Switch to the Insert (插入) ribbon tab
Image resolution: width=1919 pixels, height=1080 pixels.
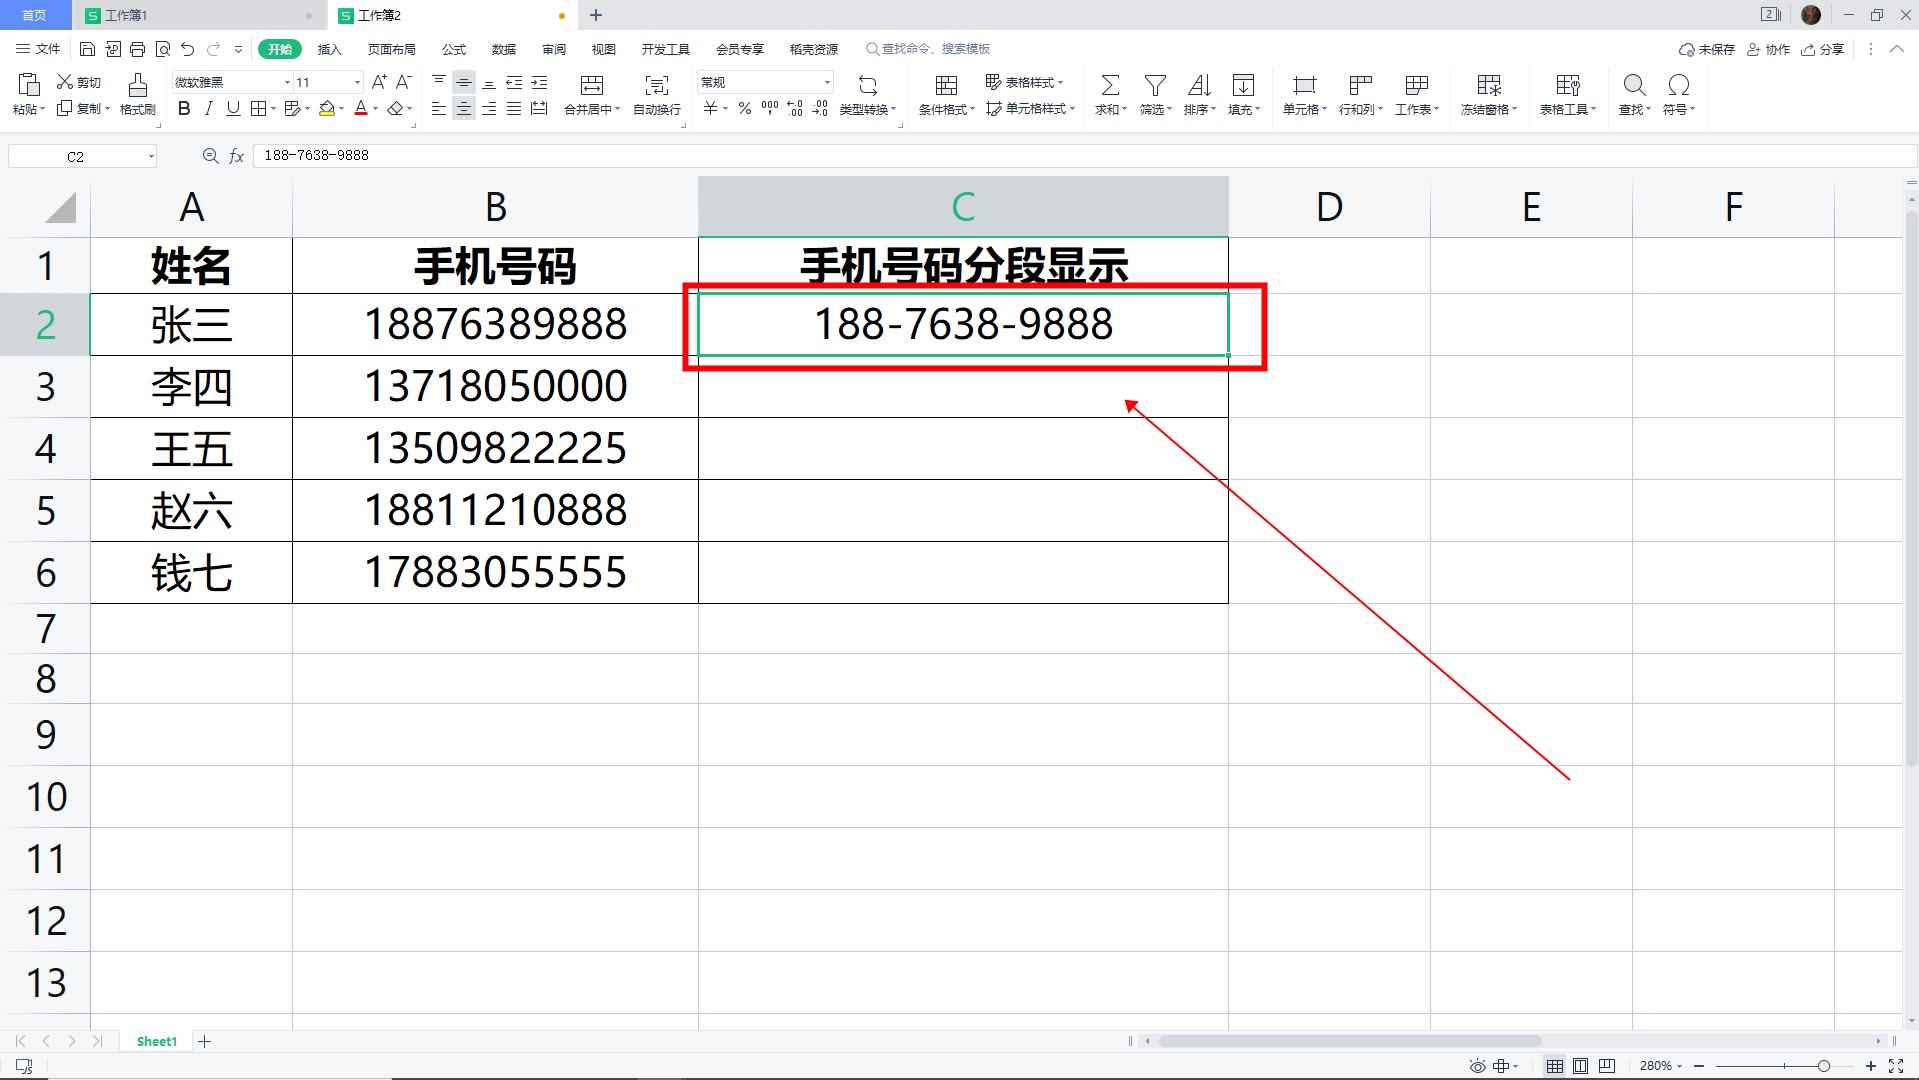[329, 49]
